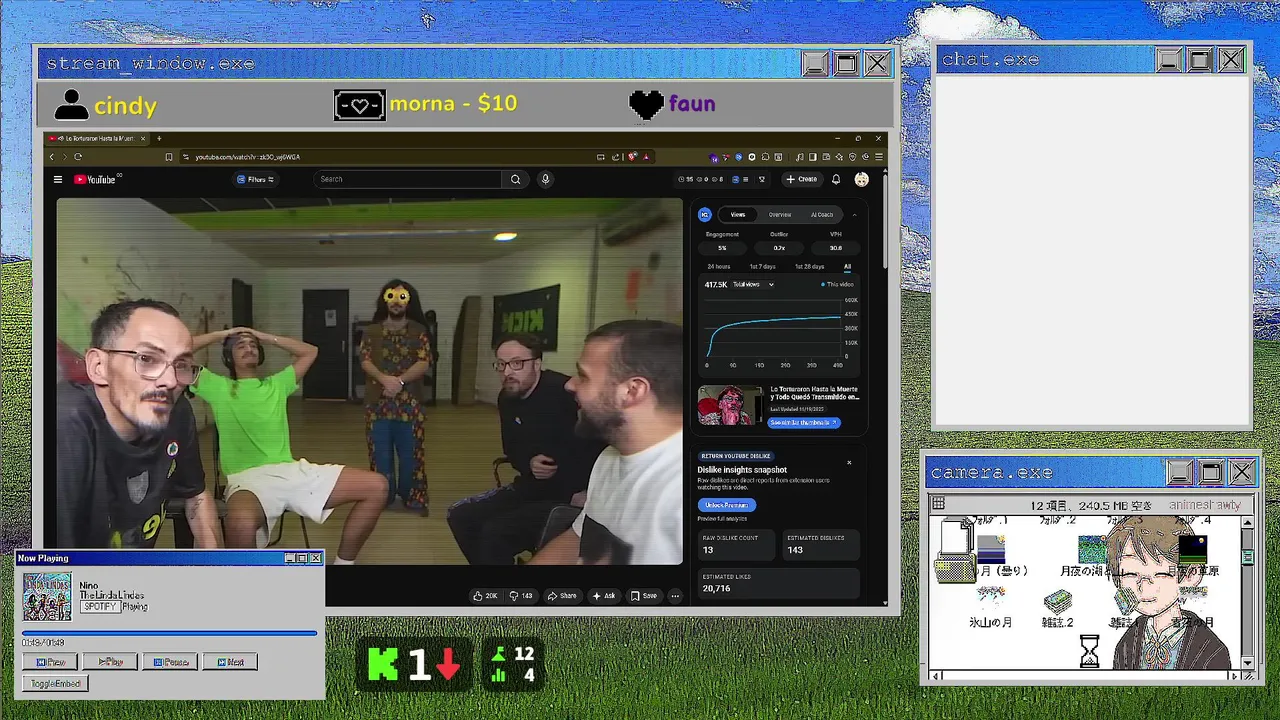Click the Ask button below video

(x=604, y=596)
